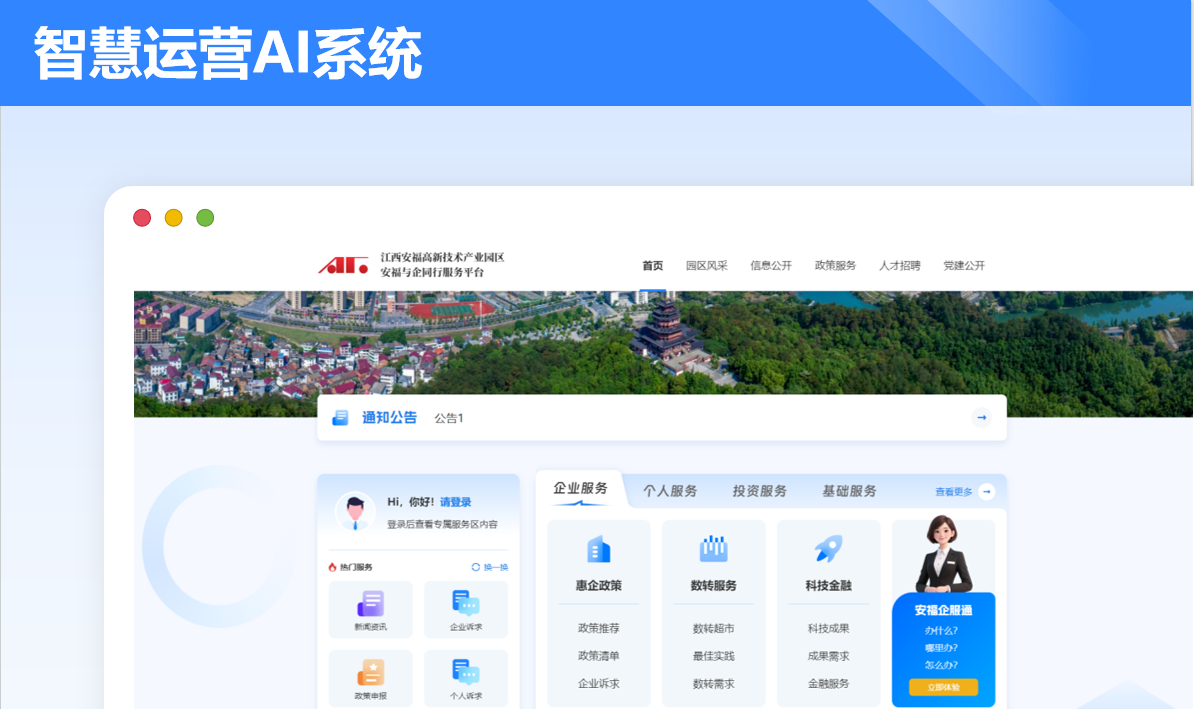The width and height of the screenshot is (1194, 709).
Task: Click the 怎么办? text
Action: (x=941, y=665)
